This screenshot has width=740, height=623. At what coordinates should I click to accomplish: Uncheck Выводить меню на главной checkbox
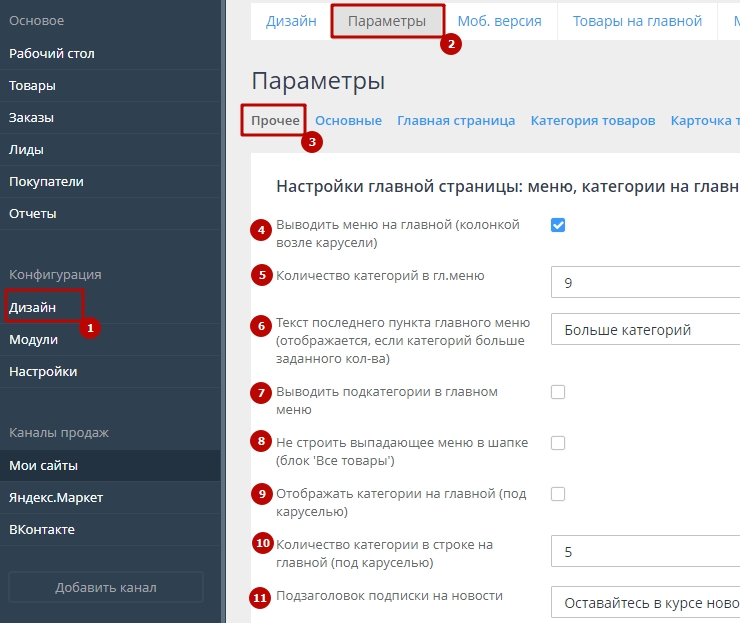(558, 225)
